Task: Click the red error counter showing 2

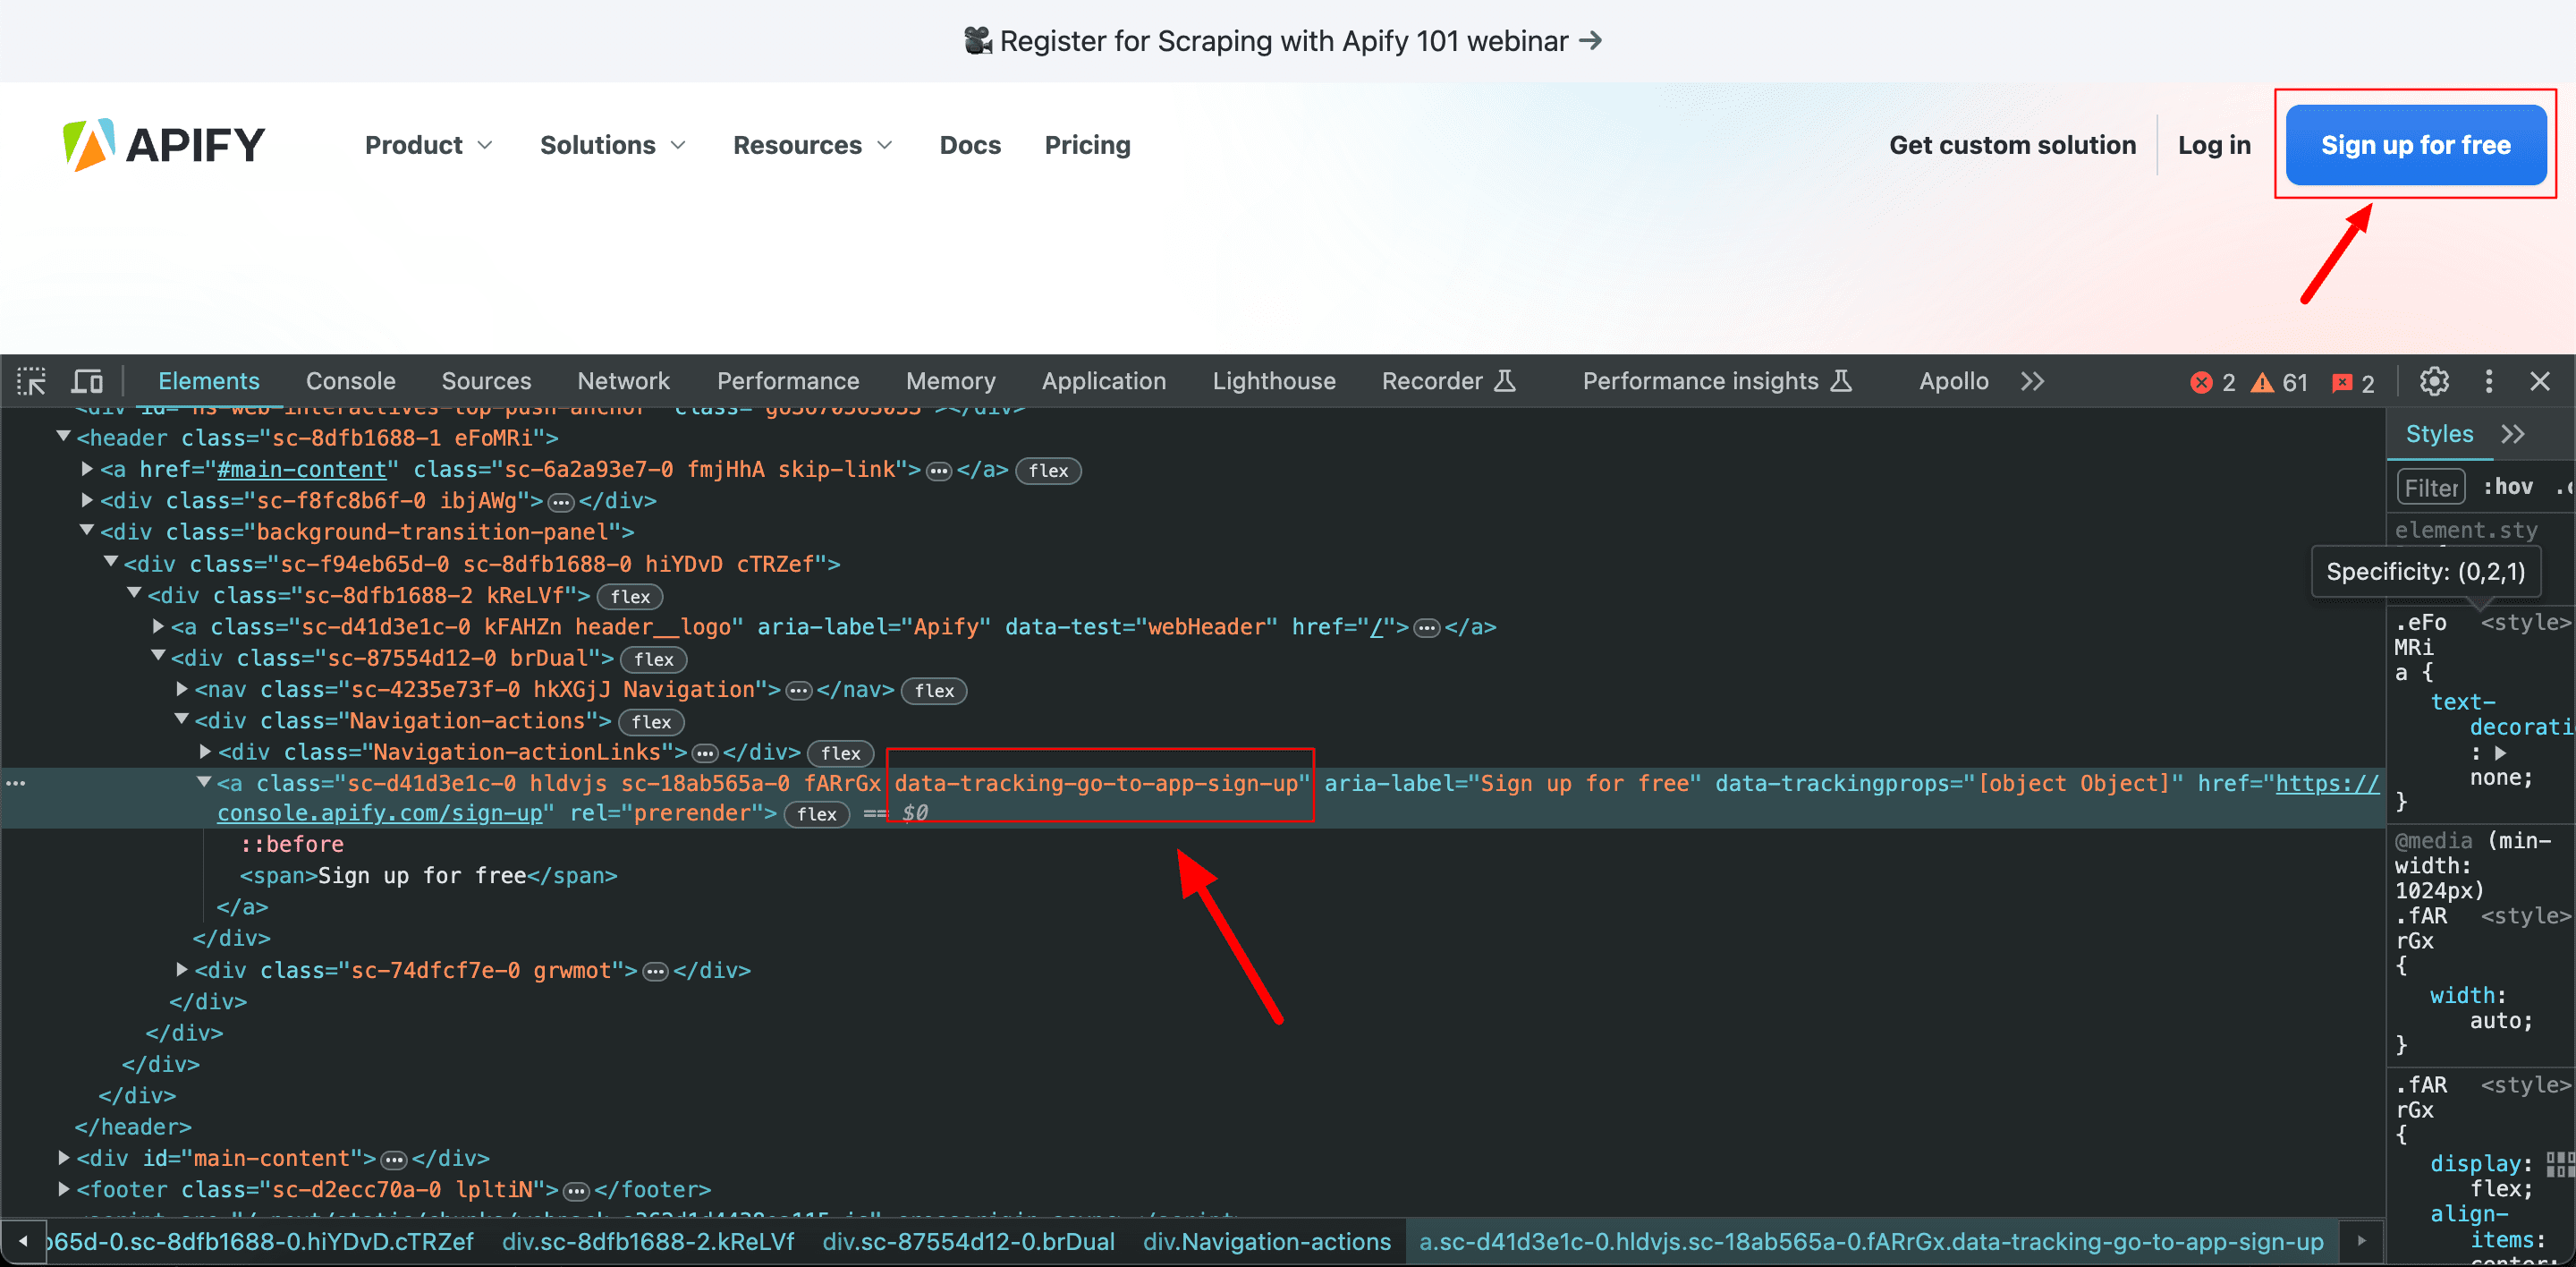Action: tap(2213, 382)
